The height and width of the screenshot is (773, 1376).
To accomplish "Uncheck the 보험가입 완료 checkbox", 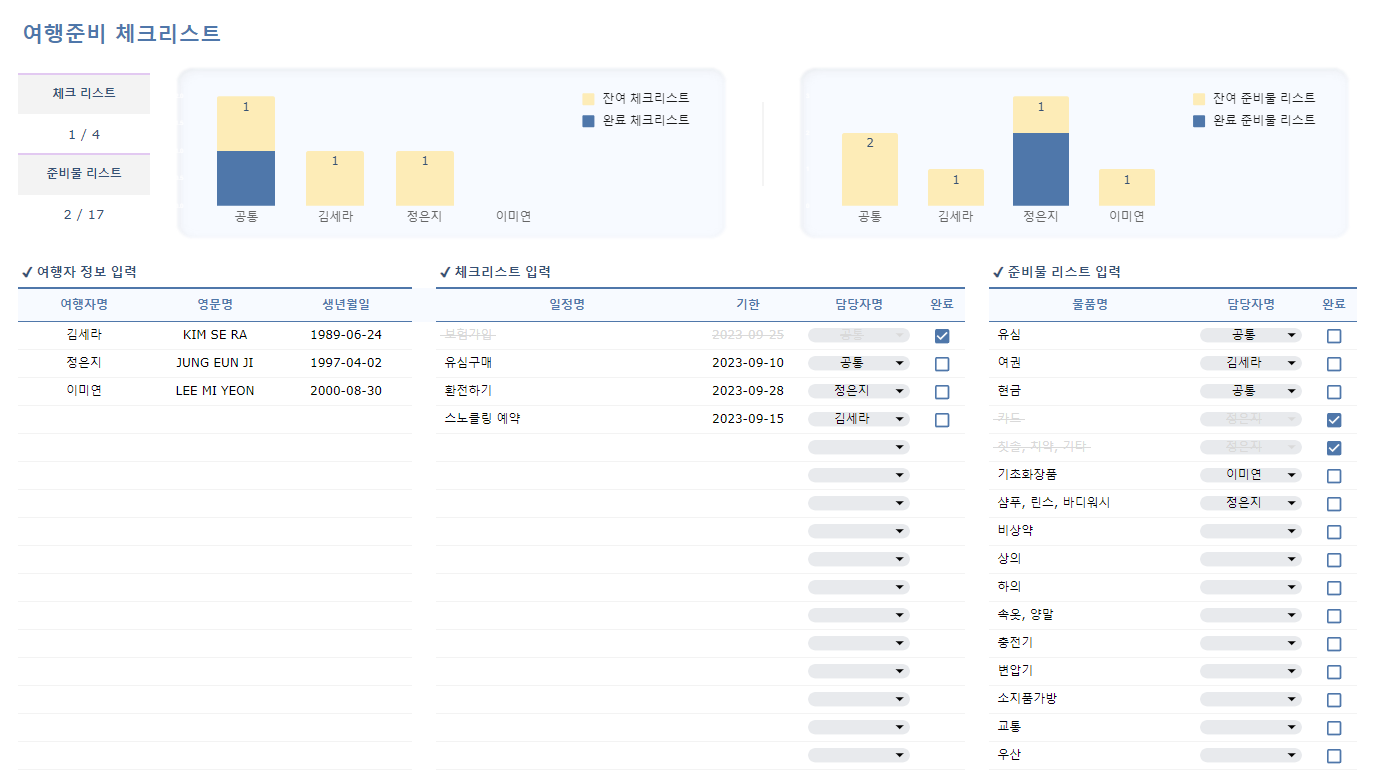I will pyautogui.click(x=942, y=336).
